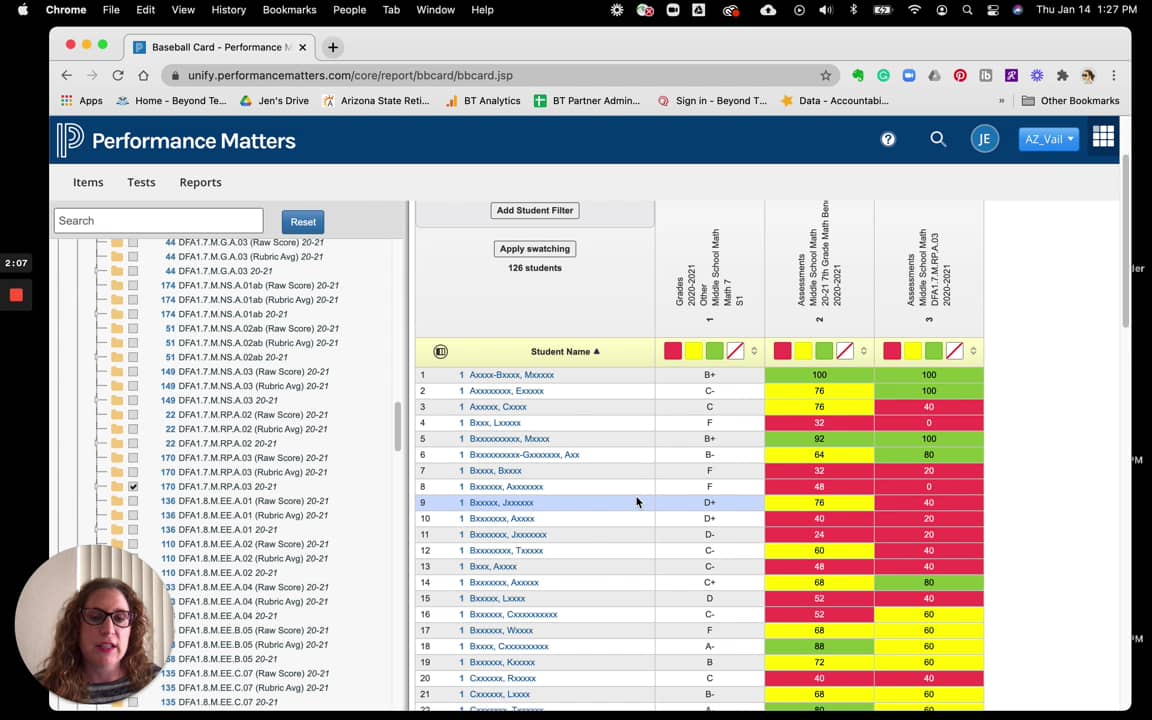Open the JE user profile avatar

(984, 139)
